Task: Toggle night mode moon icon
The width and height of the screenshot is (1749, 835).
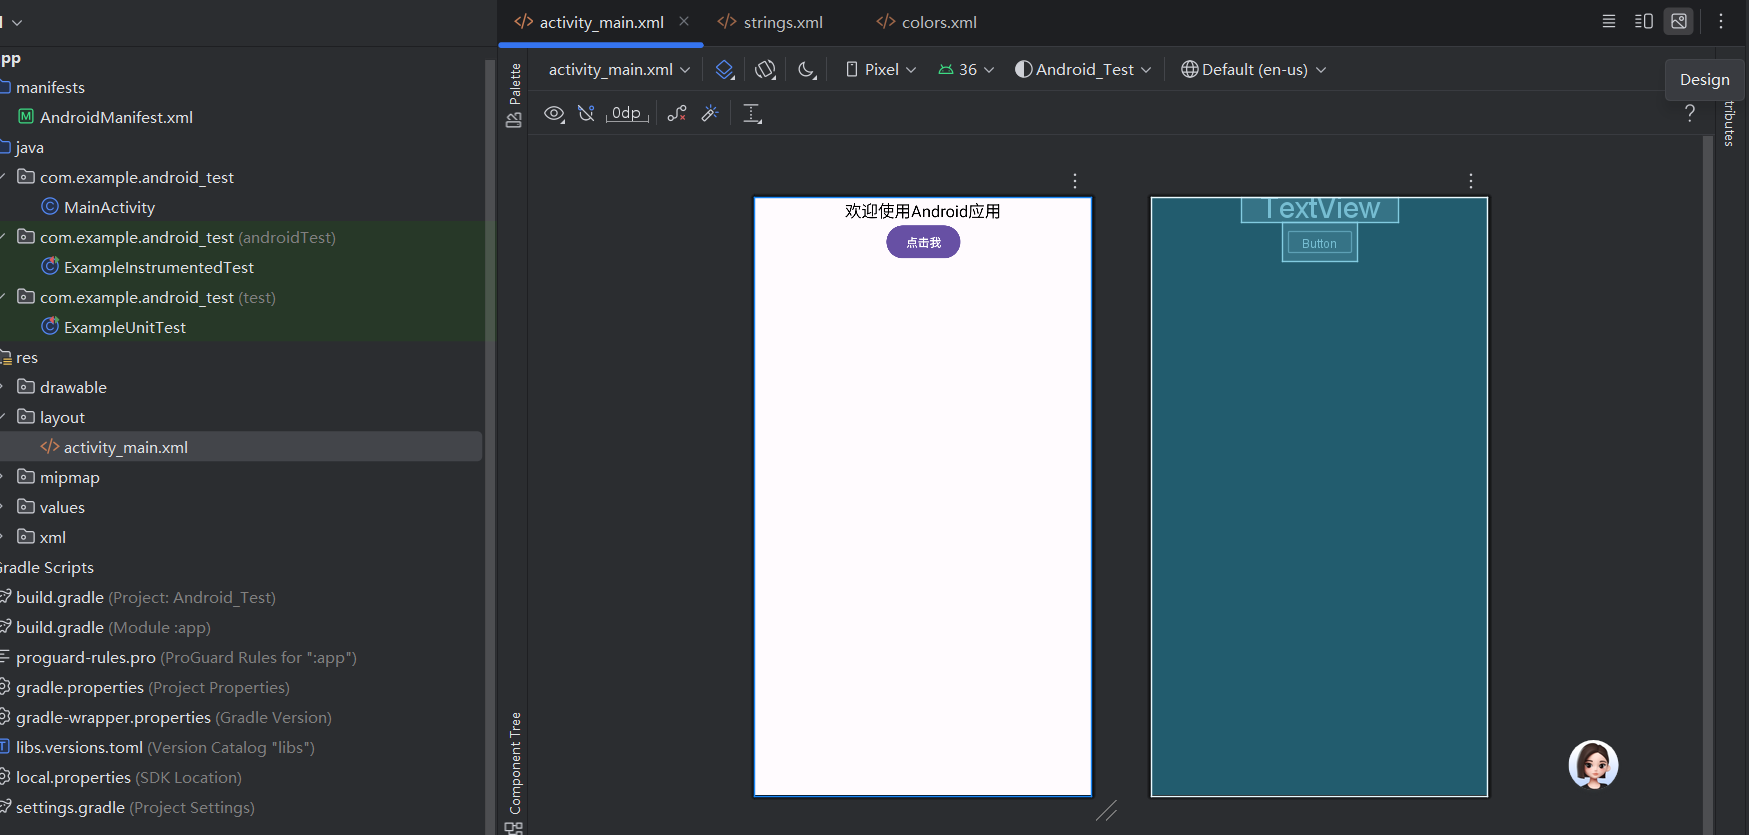Action: point(807,70)
